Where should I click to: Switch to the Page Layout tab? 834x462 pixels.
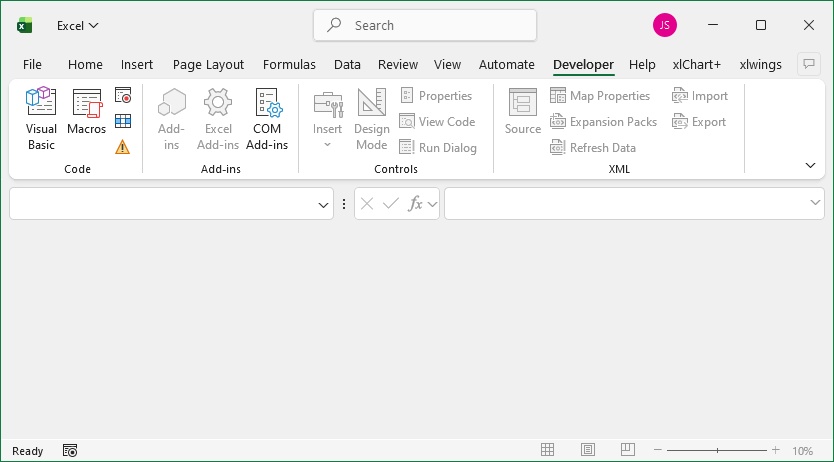coord(208,64)
